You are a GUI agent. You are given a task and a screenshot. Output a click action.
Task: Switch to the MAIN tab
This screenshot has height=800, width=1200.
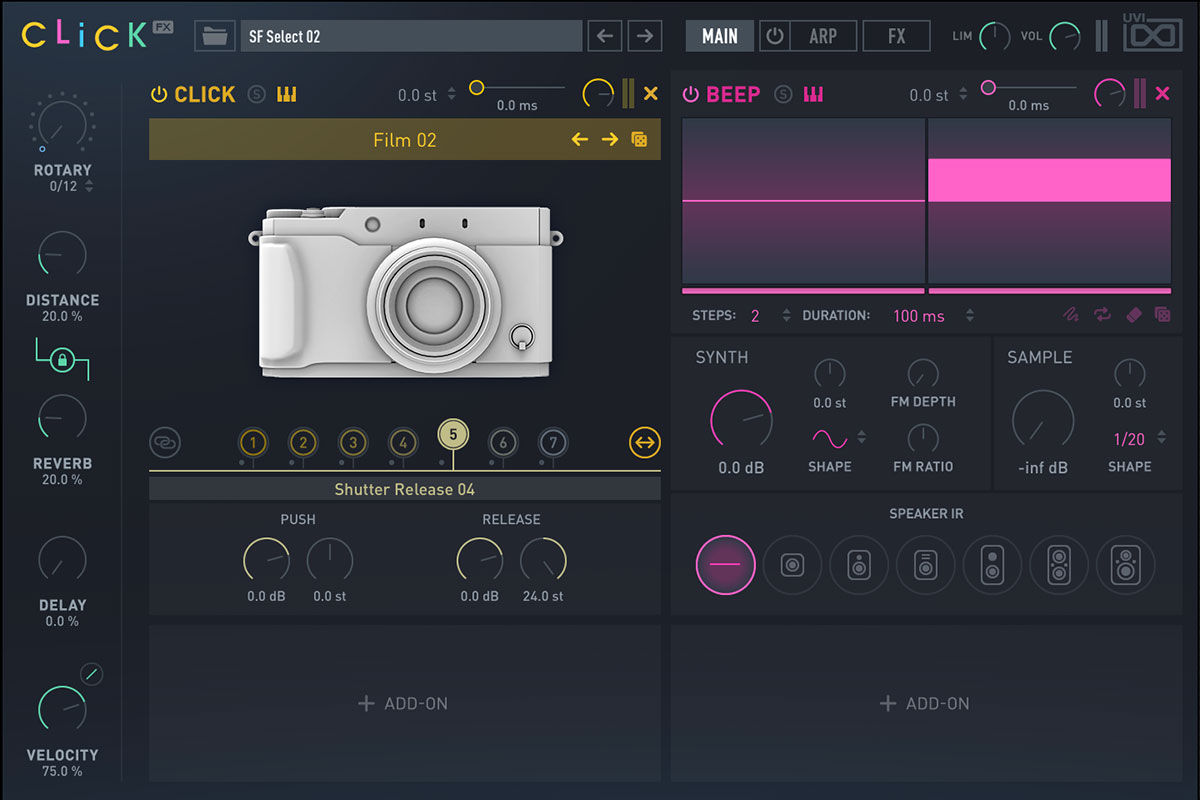[720, 36]
